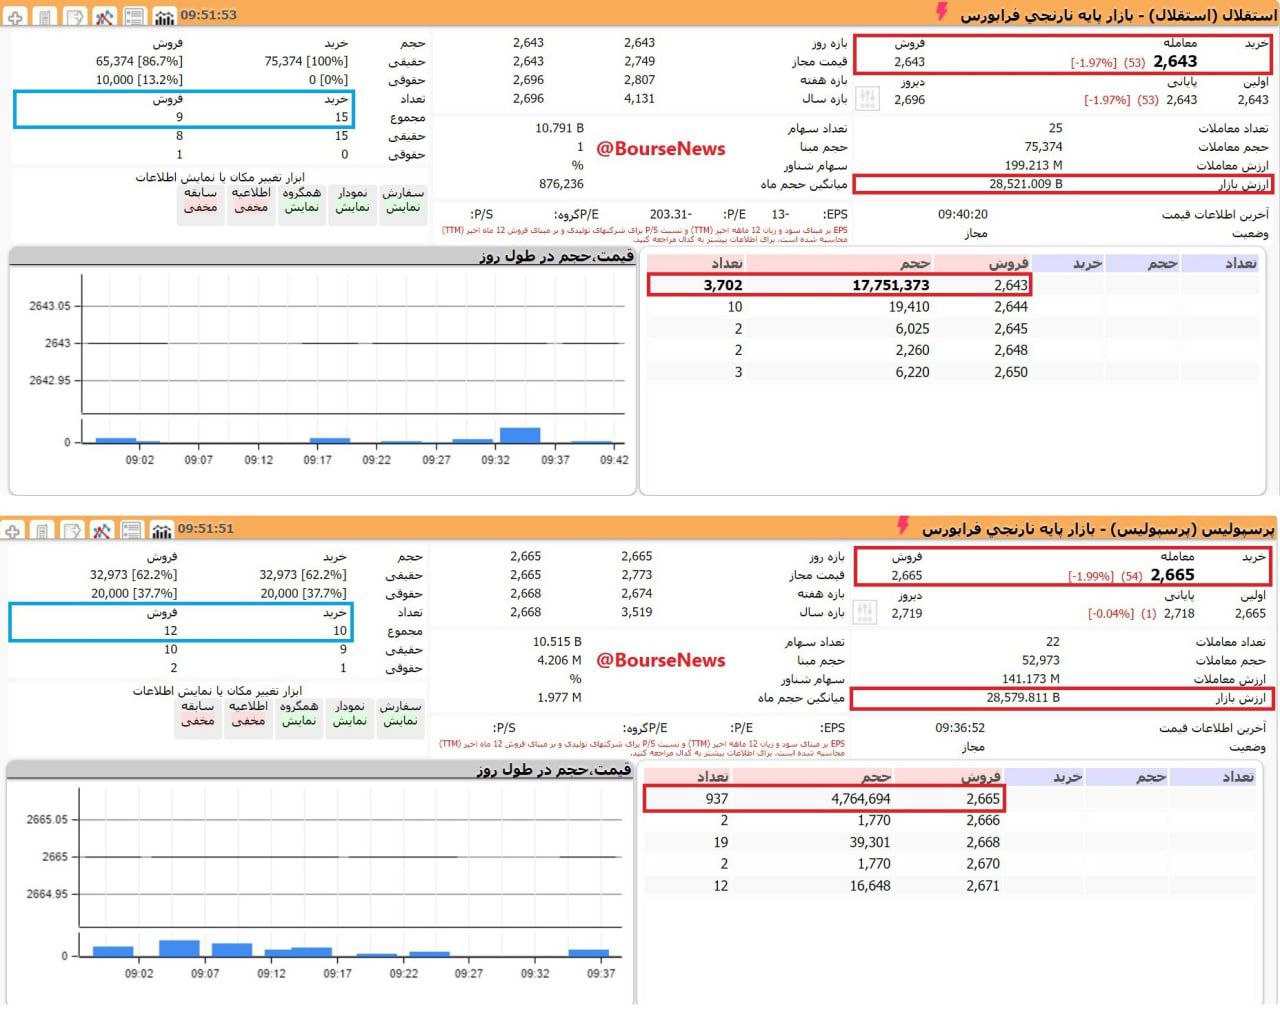Select the 2,668 sell price row in Persepolis
1280x1023 pixels.
coord(823,842)
